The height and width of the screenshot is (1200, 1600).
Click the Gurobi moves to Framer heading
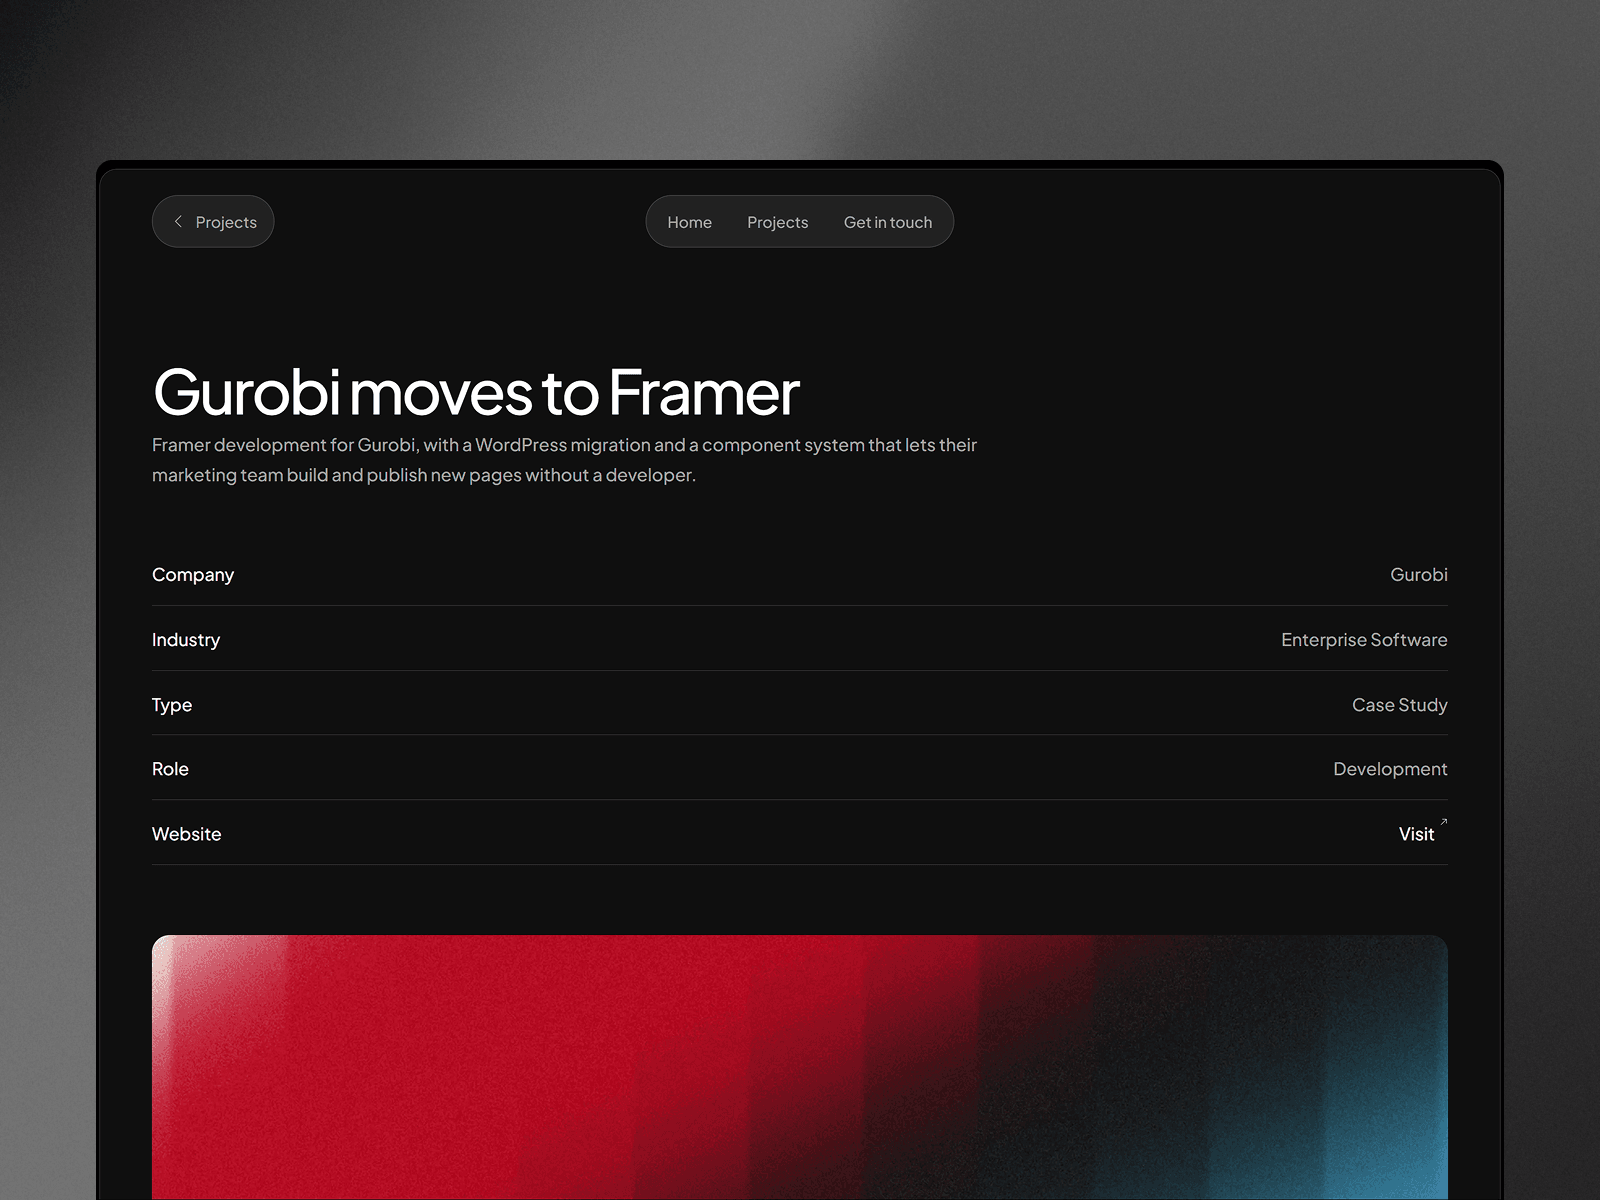click(x=476, y=391)
